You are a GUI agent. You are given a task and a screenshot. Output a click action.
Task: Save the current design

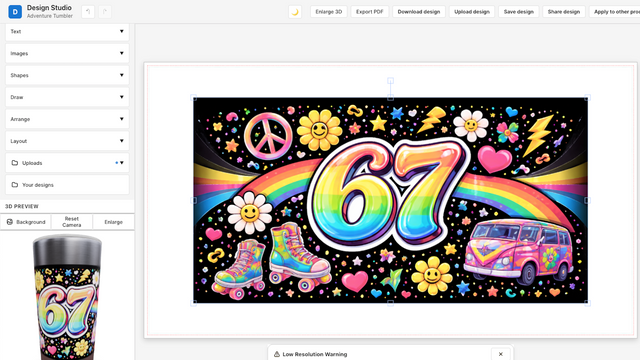tap(518, 12)
